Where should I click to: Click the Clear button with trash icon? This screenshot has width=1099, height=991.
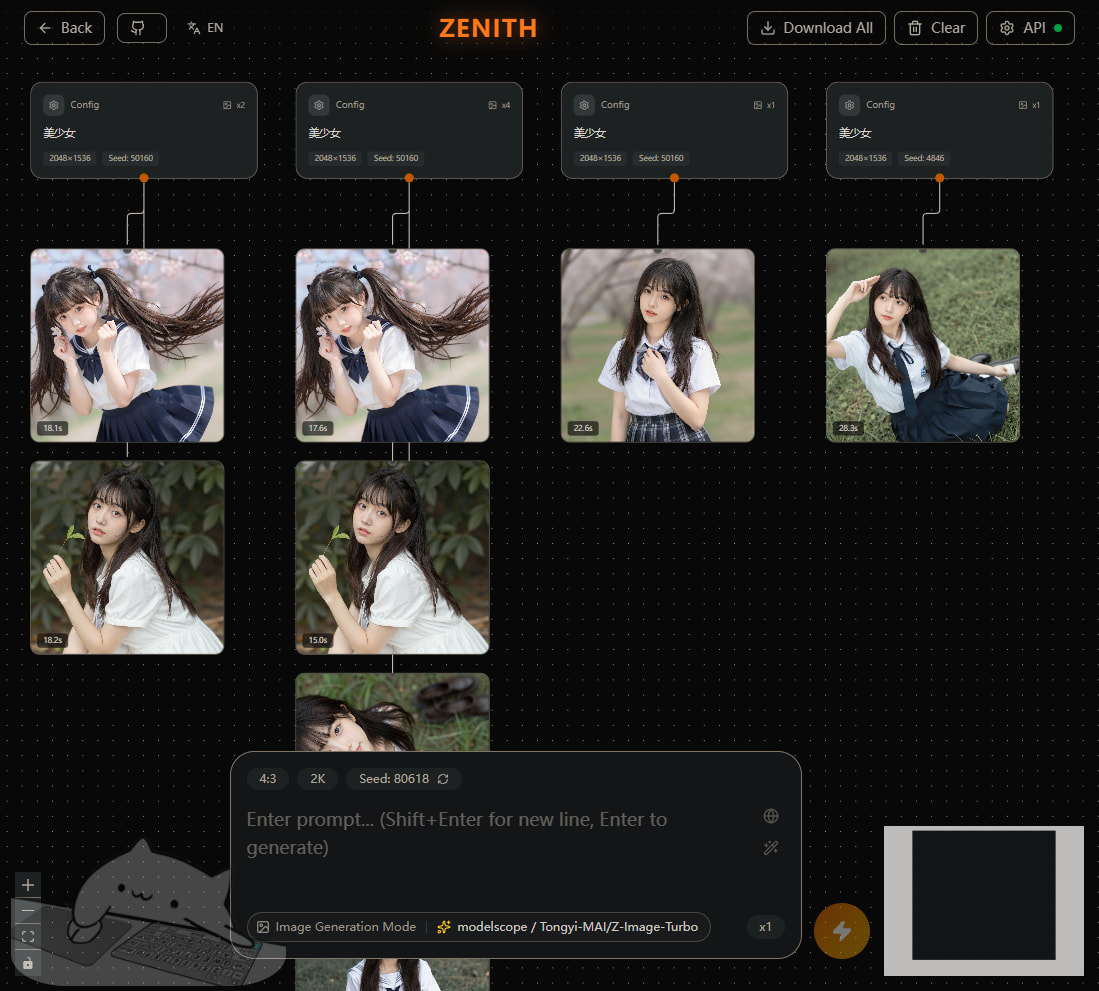click(x=936, y=28)
